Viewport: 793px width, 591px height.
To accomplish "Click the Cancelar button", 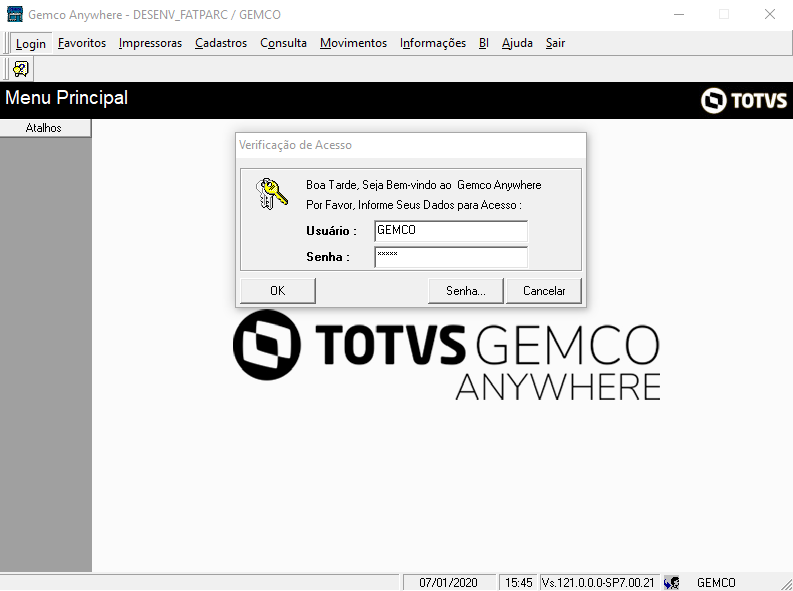I will tap(544, 291).
